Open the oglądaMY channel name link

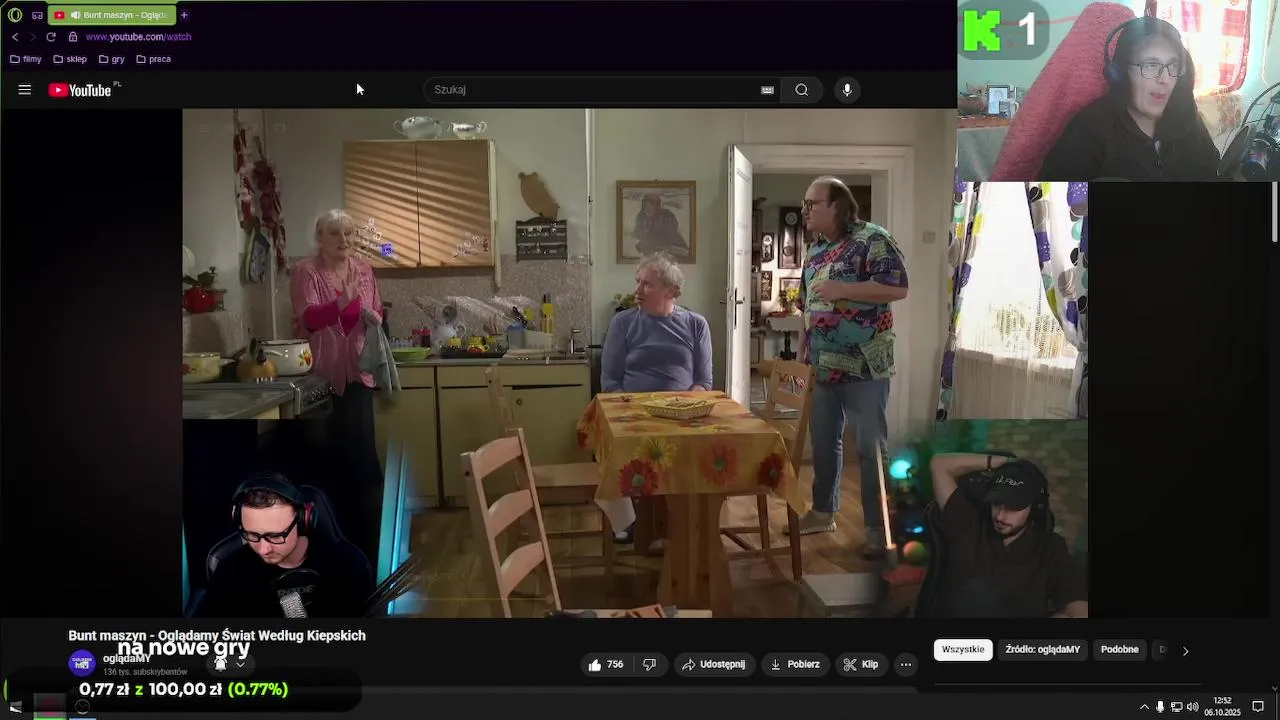(x=127, y=658)
